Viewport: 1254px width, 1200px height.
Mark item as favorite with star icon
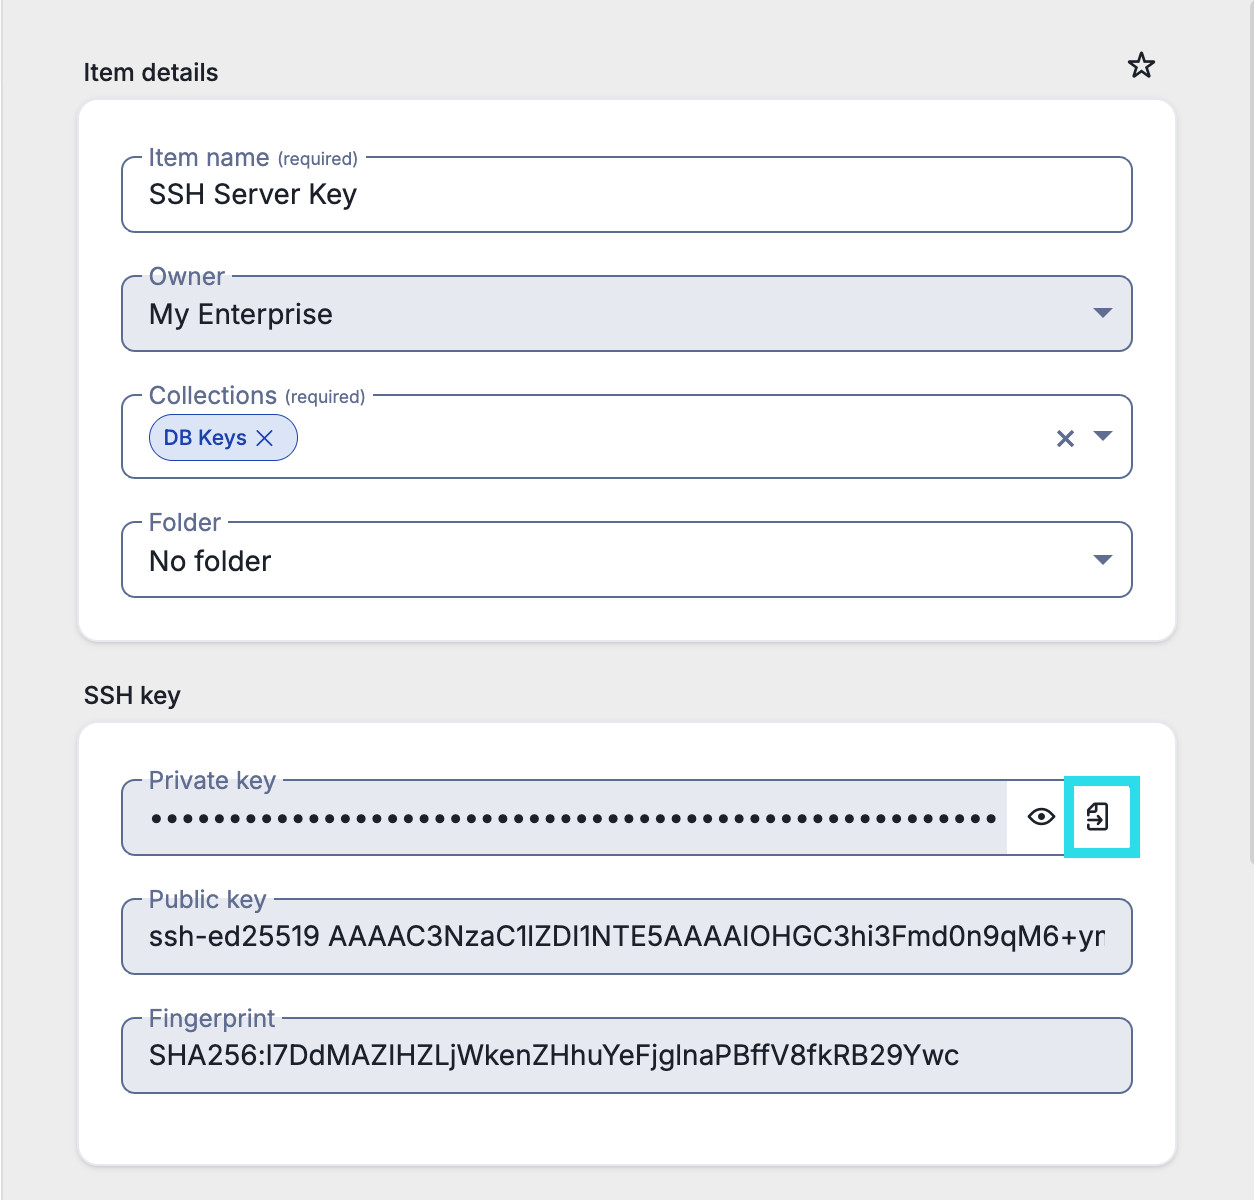point(1141,66)
